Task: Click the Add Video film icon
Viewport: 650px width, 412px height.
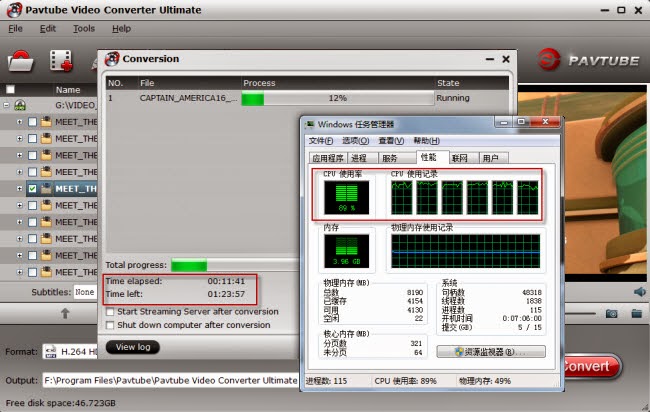Action: tap(61, 61)
